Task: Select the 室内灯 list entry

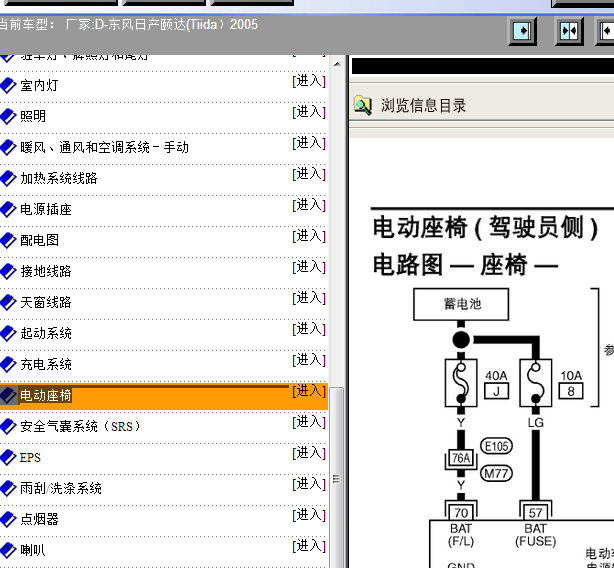Action: click(39, 85)
